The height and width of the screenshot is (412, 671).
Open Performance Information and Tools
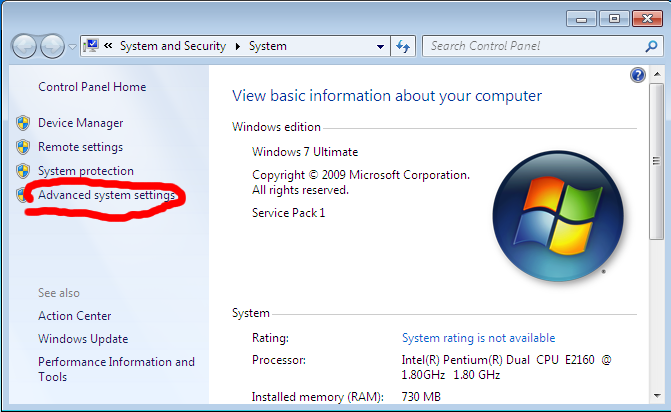click(x=116, y=369)
